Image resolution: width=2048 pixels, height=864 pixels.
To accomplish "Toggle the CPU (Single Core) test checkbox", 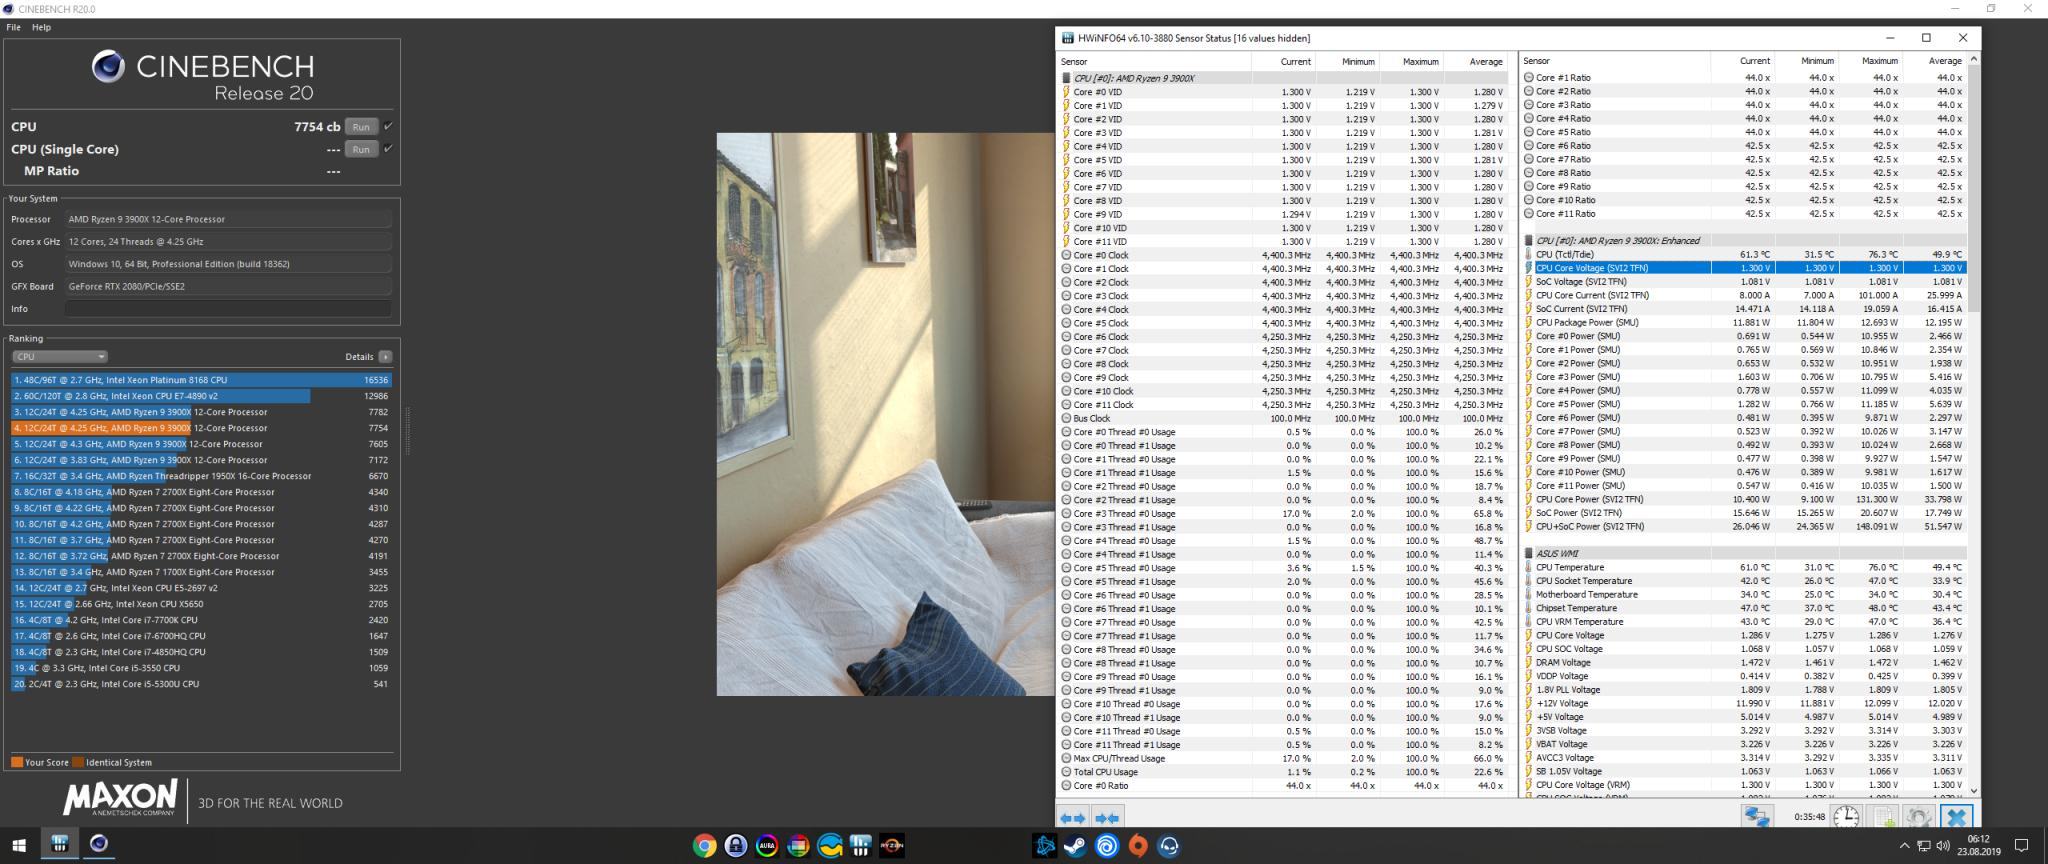I will pos(388,148).
